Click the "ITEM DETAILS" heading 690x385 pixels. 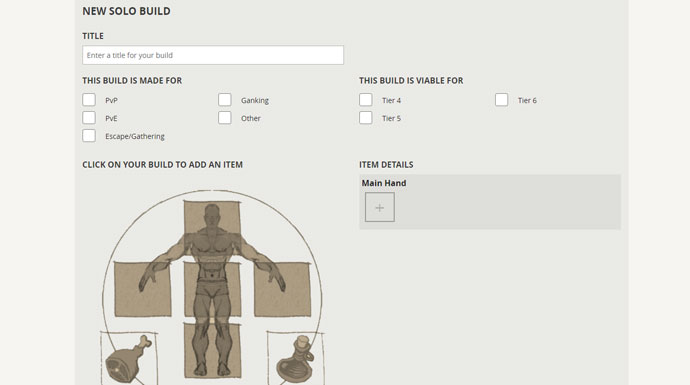(x=386, y=165)
